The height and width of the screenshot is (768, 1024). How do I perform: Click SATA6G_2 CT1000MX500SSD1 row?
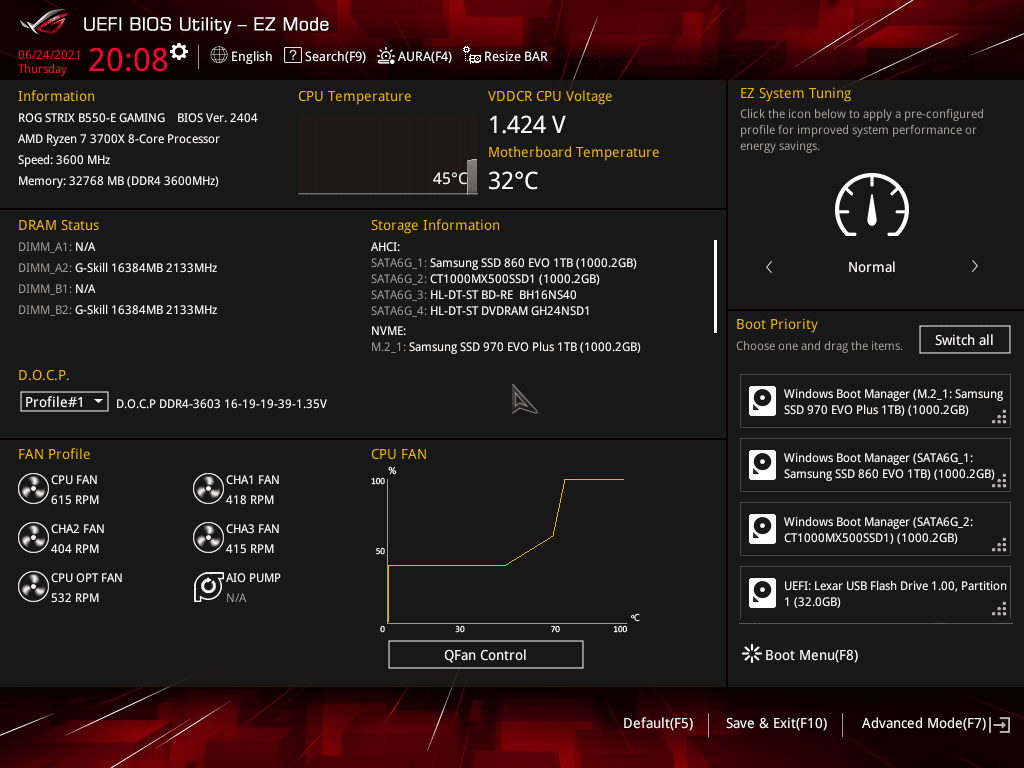coord(485,279)
